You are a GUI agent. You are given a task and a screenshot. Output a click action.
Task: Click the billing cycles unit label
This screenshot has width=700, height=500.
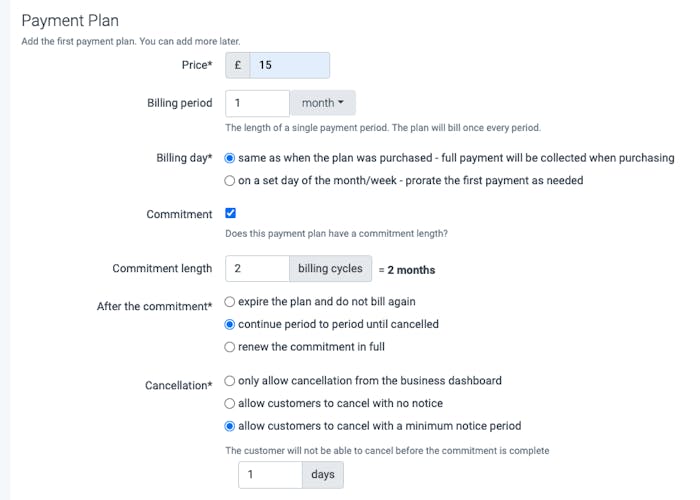coord(330,269)
